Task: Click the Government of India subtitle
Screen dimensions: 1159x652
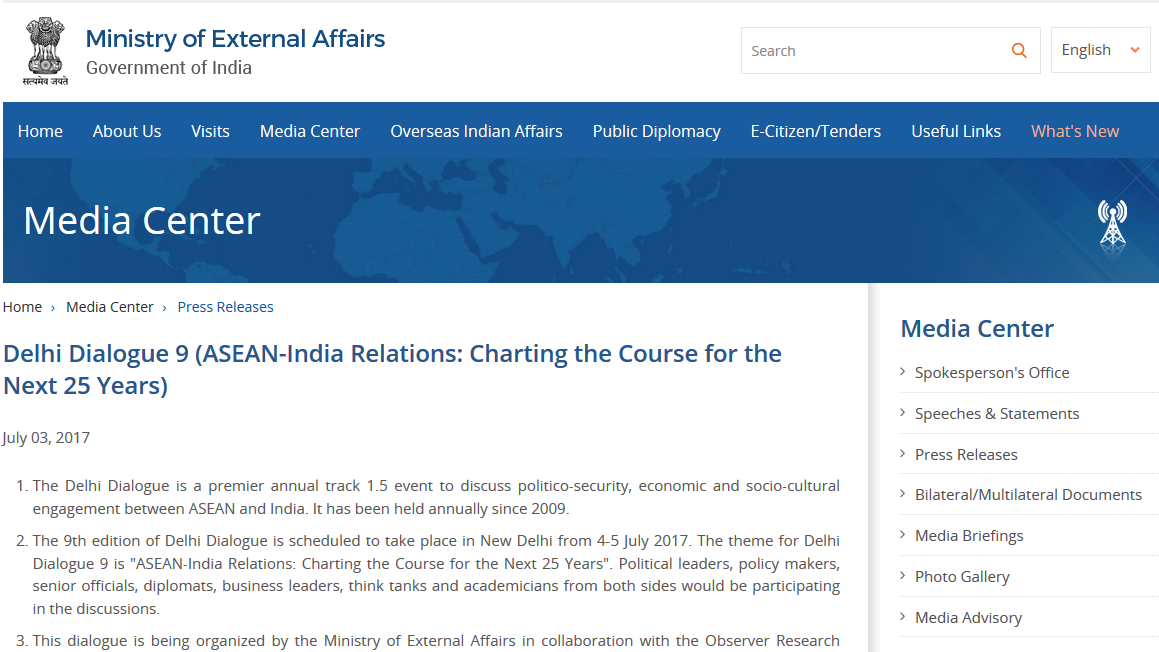Action: pos(169,67)
